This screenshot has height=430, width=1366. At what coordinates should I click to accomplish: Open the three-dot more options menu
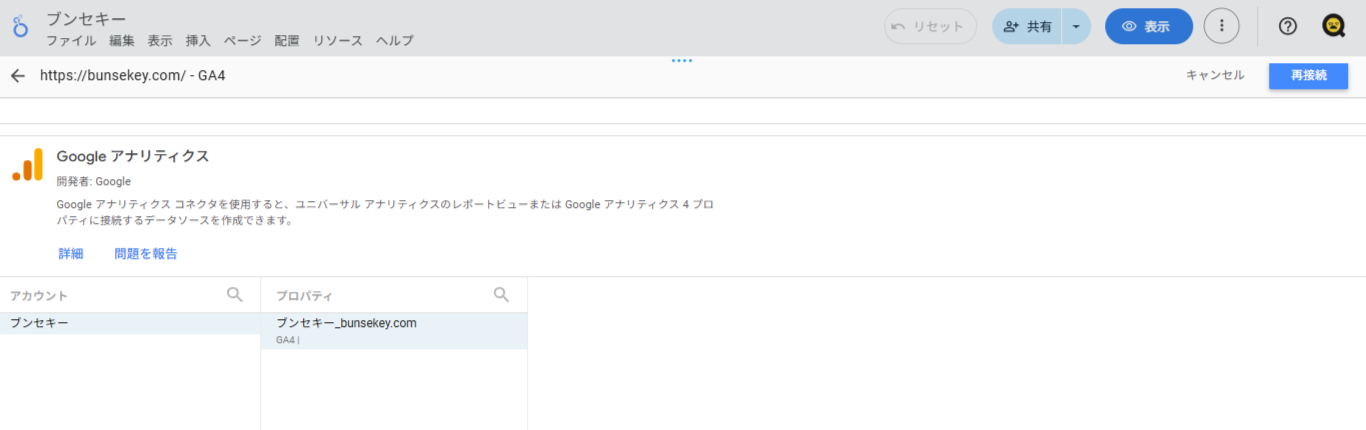tap(1221, 27)
